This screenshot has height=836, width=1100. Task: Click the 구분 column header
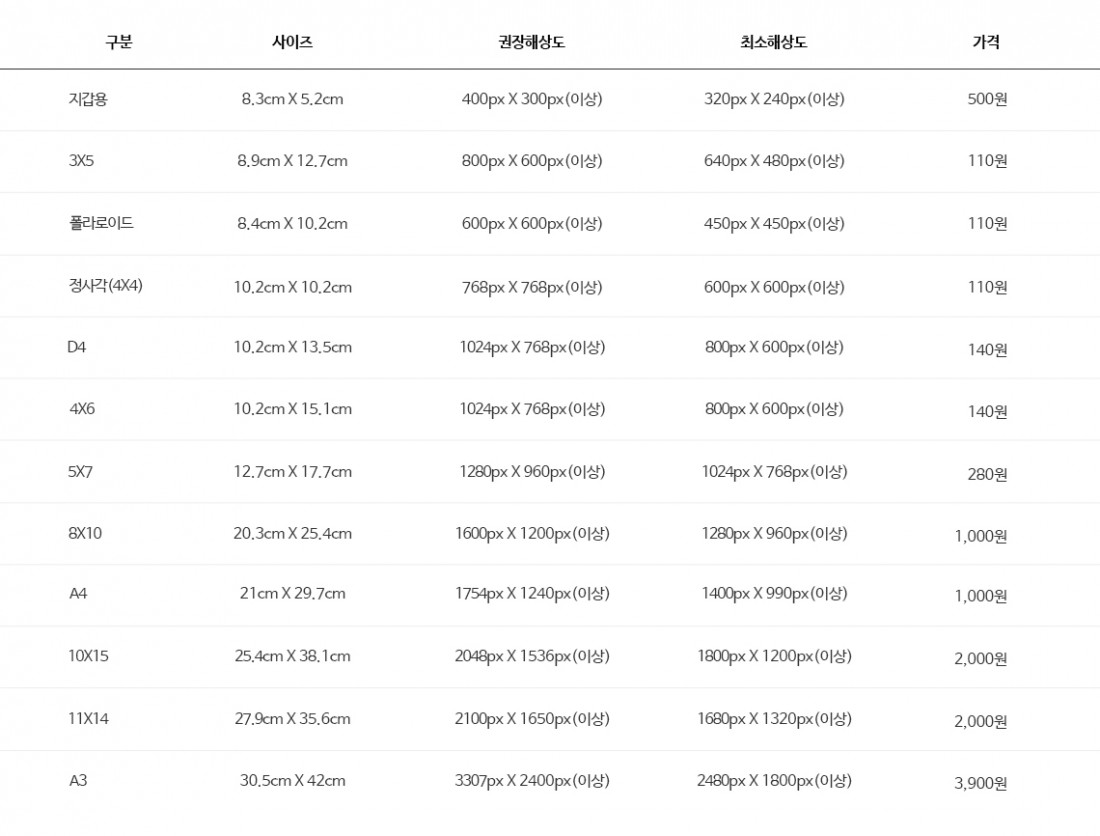[x=119, y=42]
